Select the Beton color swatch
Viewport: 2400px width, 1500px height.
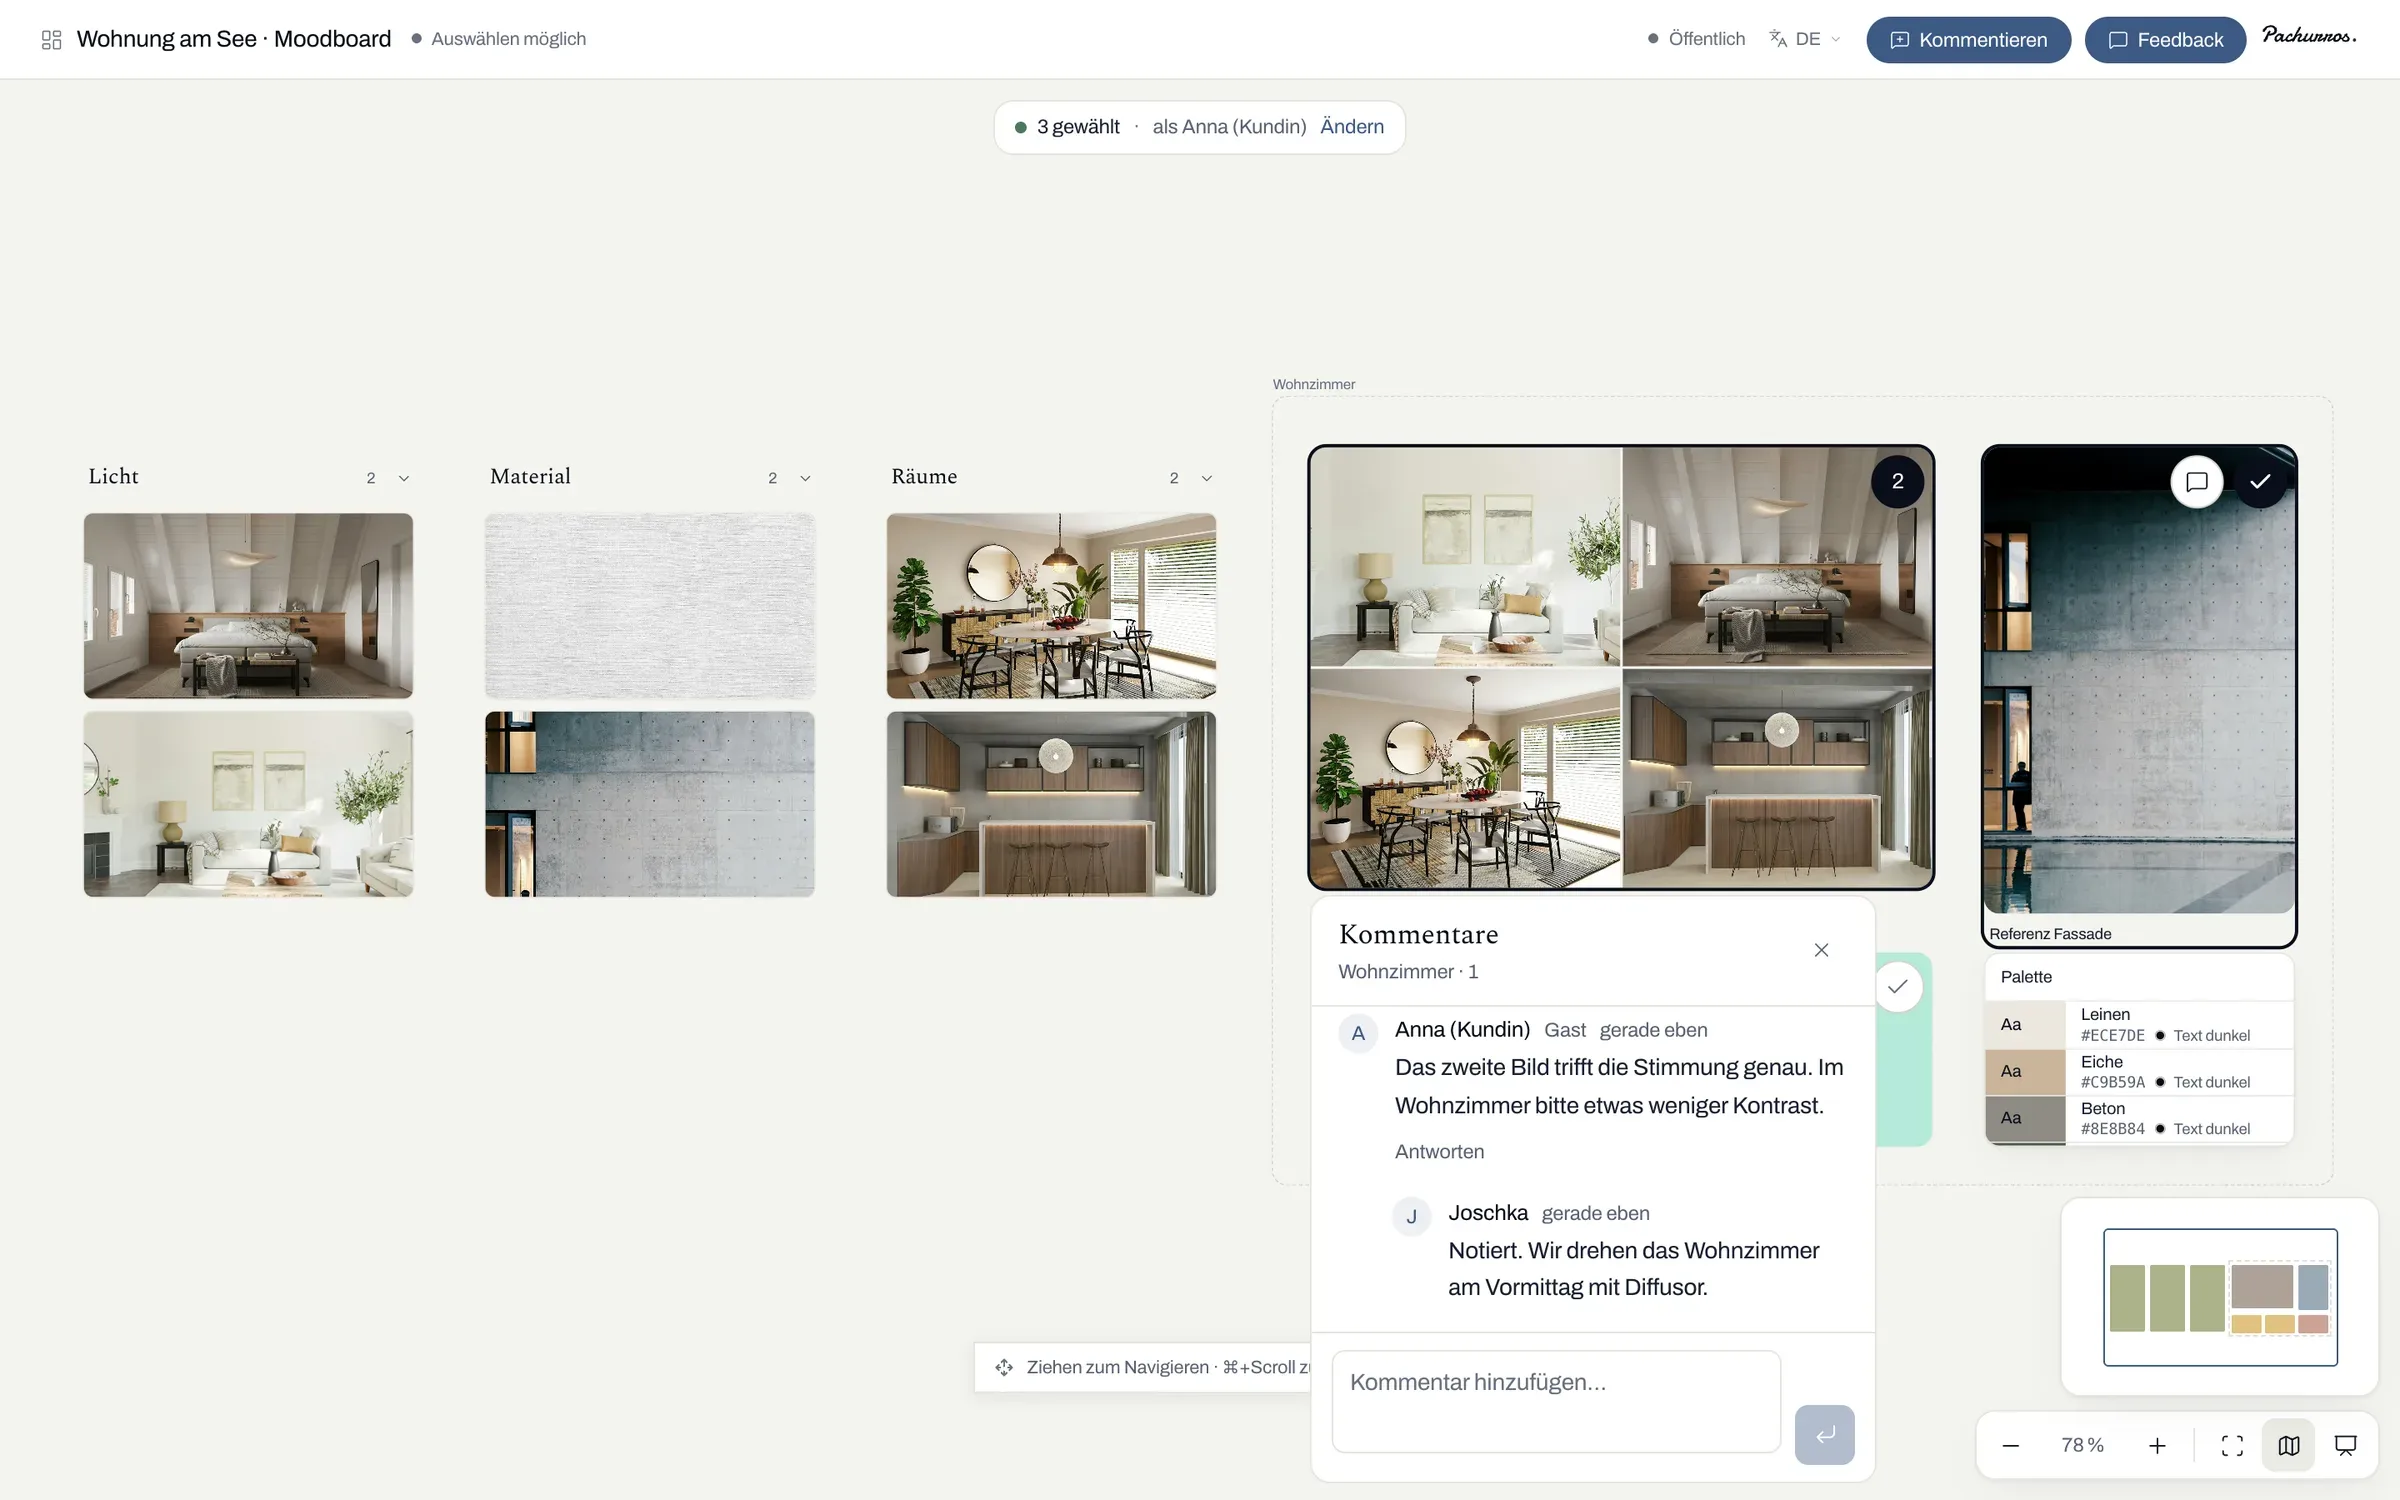[2025, 1118]
